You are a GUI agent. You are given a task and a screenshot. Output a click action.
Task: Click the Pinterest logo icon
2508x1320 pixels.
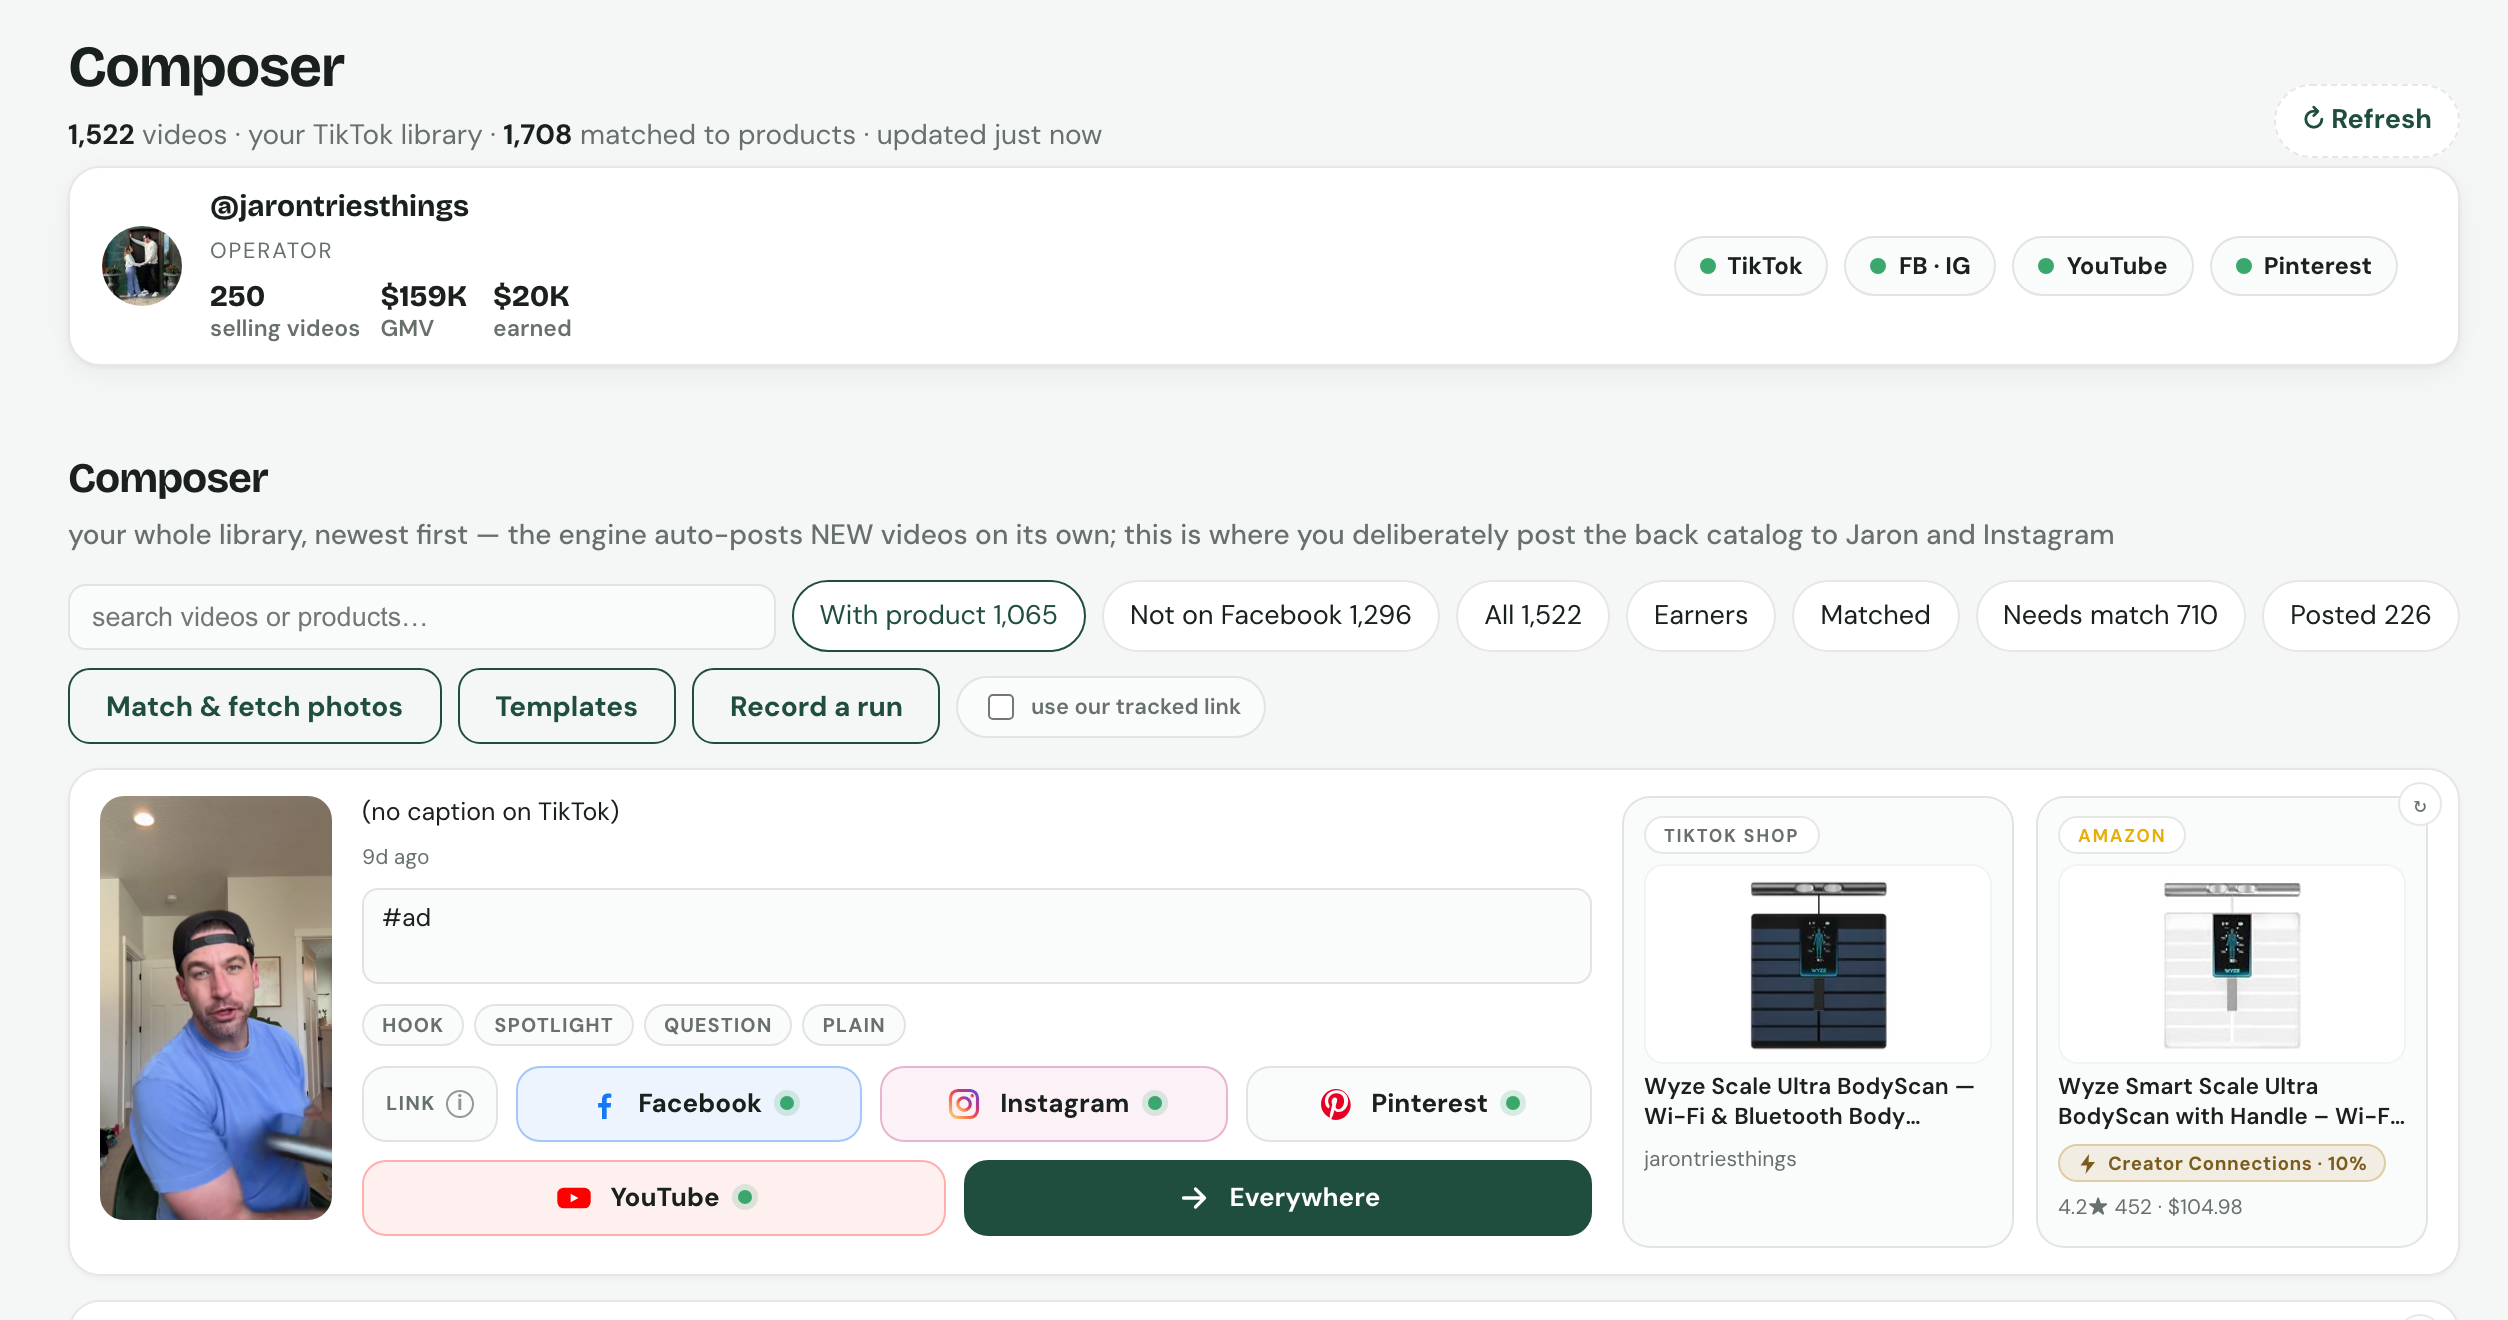[1336, 1104]
